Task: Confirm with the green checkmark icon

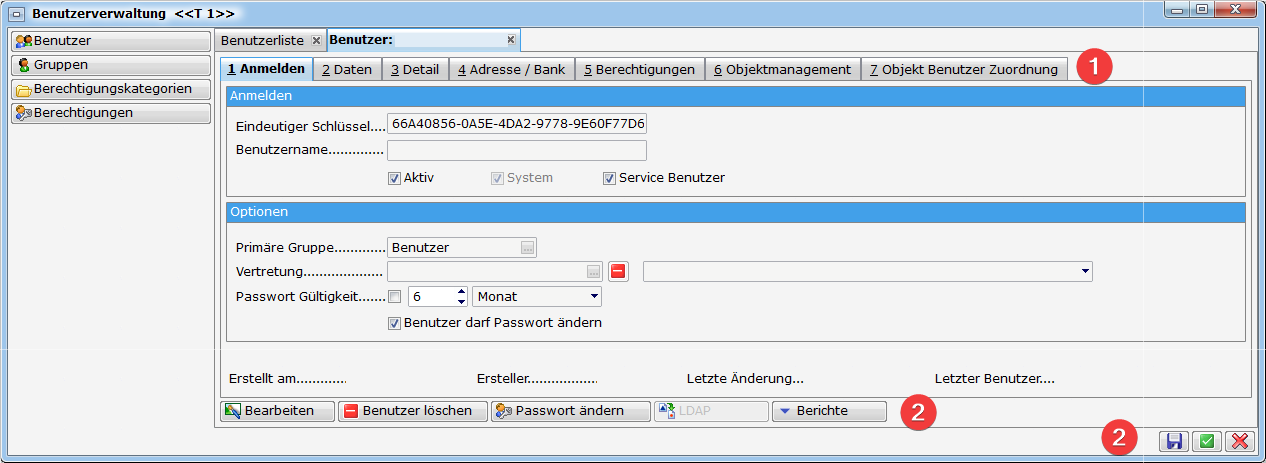Action: 1207,441
